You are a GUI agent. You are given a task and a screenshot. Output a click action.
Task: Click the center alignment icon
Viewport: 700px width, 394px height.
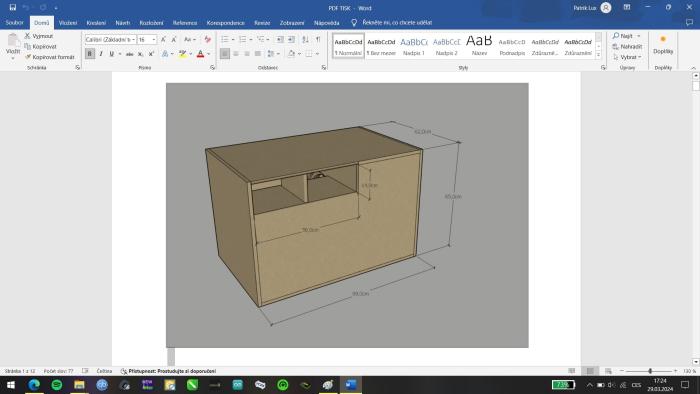(236, 54)
